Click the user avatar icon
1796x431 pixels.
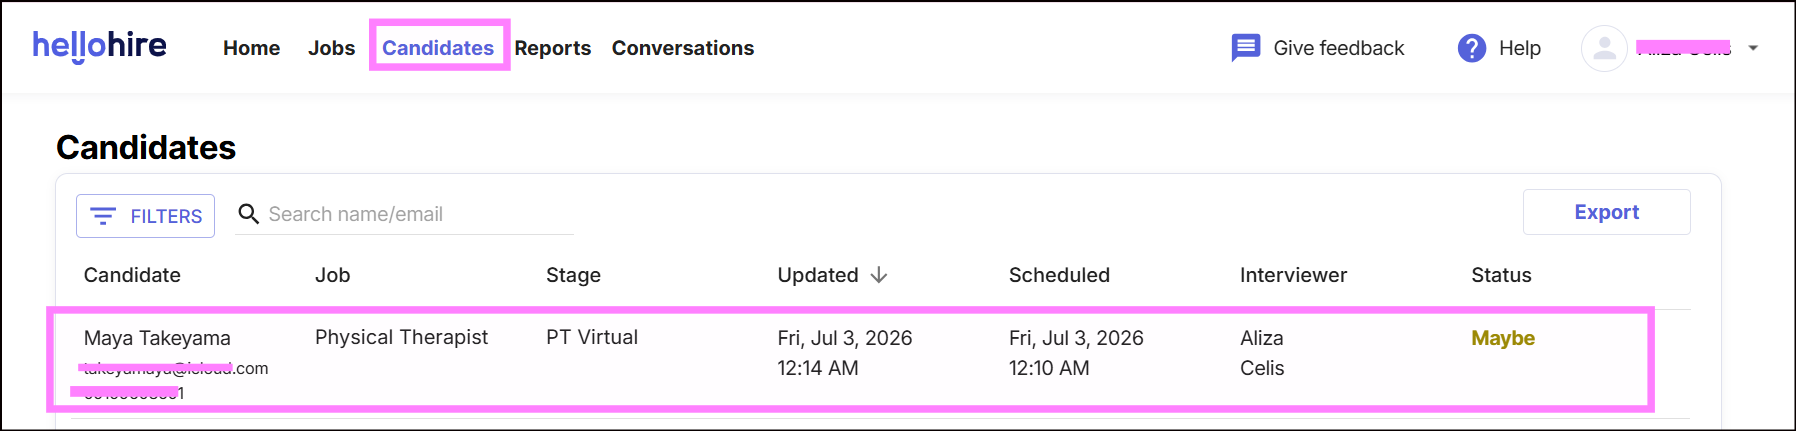click(x=1604, y=48)
